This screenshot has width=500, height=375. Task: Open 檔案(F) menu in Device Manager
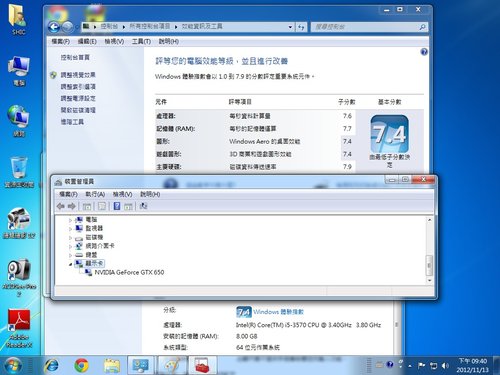pyautogui.click(x=68, y=194)
